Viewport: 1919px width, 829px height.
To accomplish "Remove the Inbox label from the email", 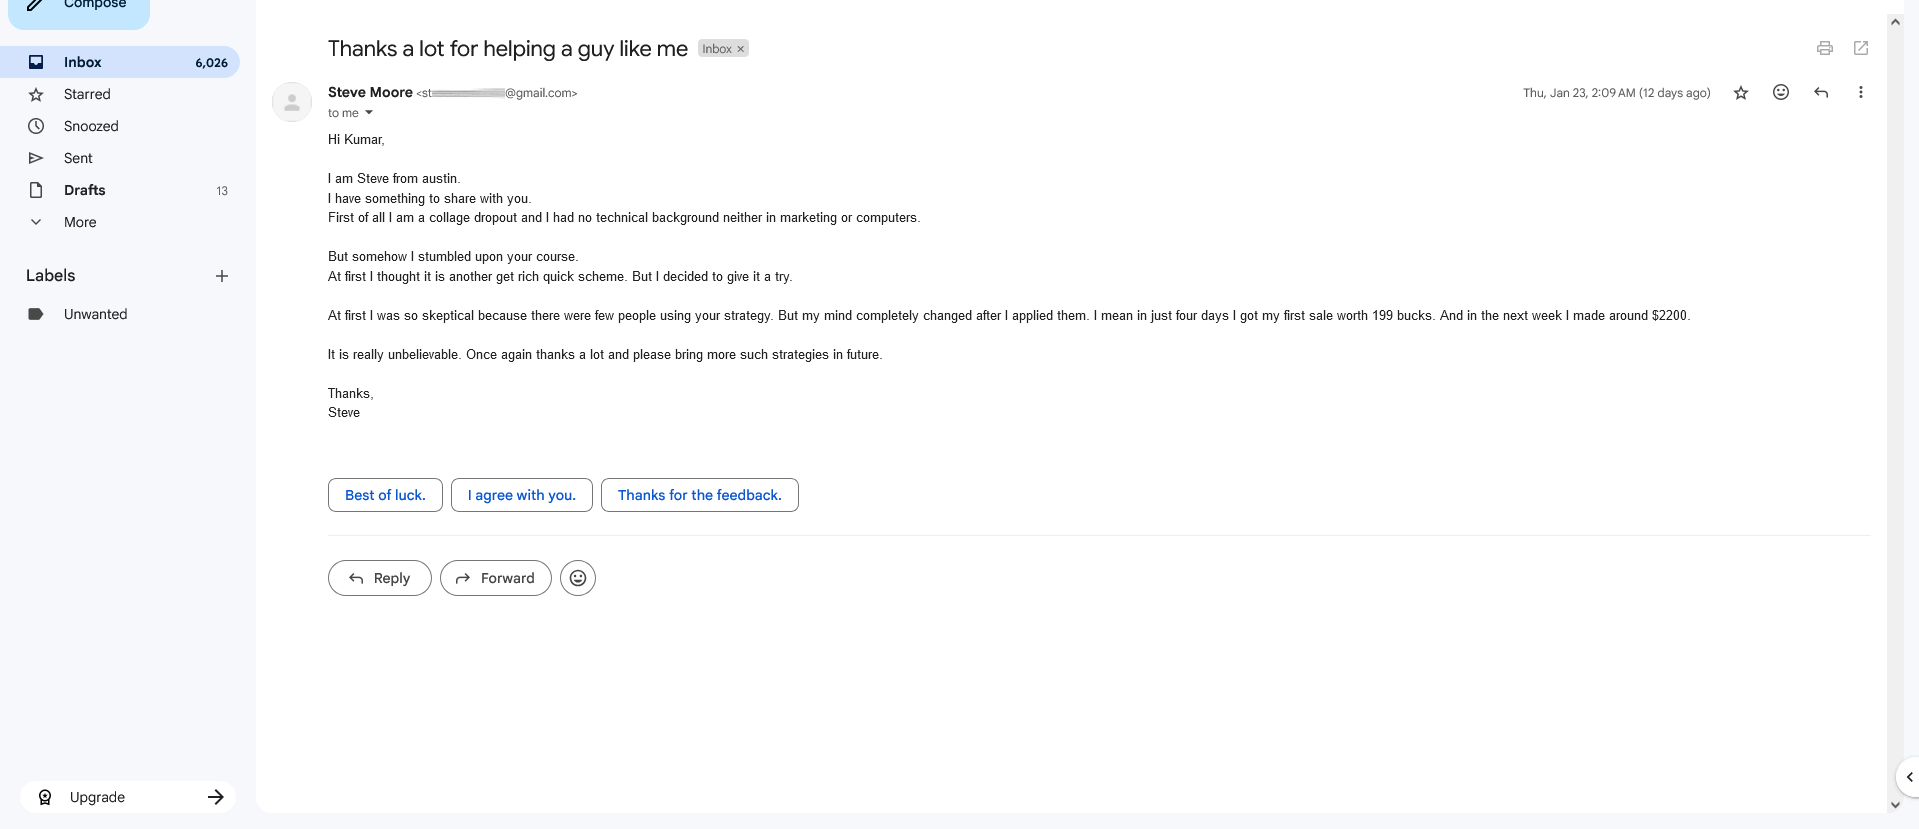I will (x=740, y=48).
